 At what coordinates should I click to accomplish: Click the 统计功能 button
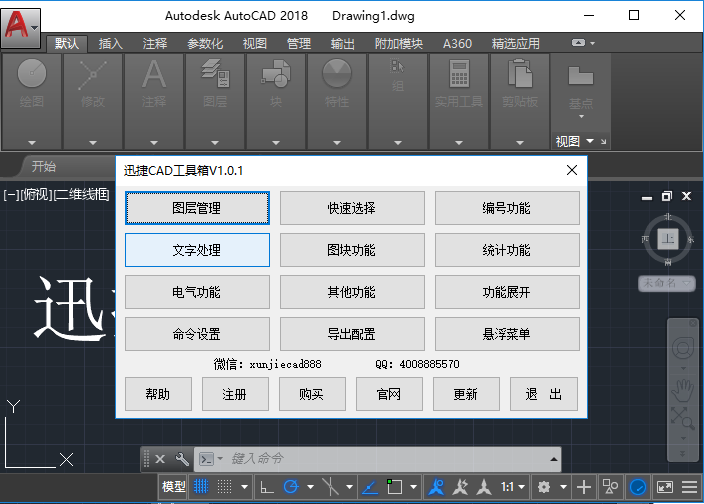pyautogui.click(x=507, y=250)
